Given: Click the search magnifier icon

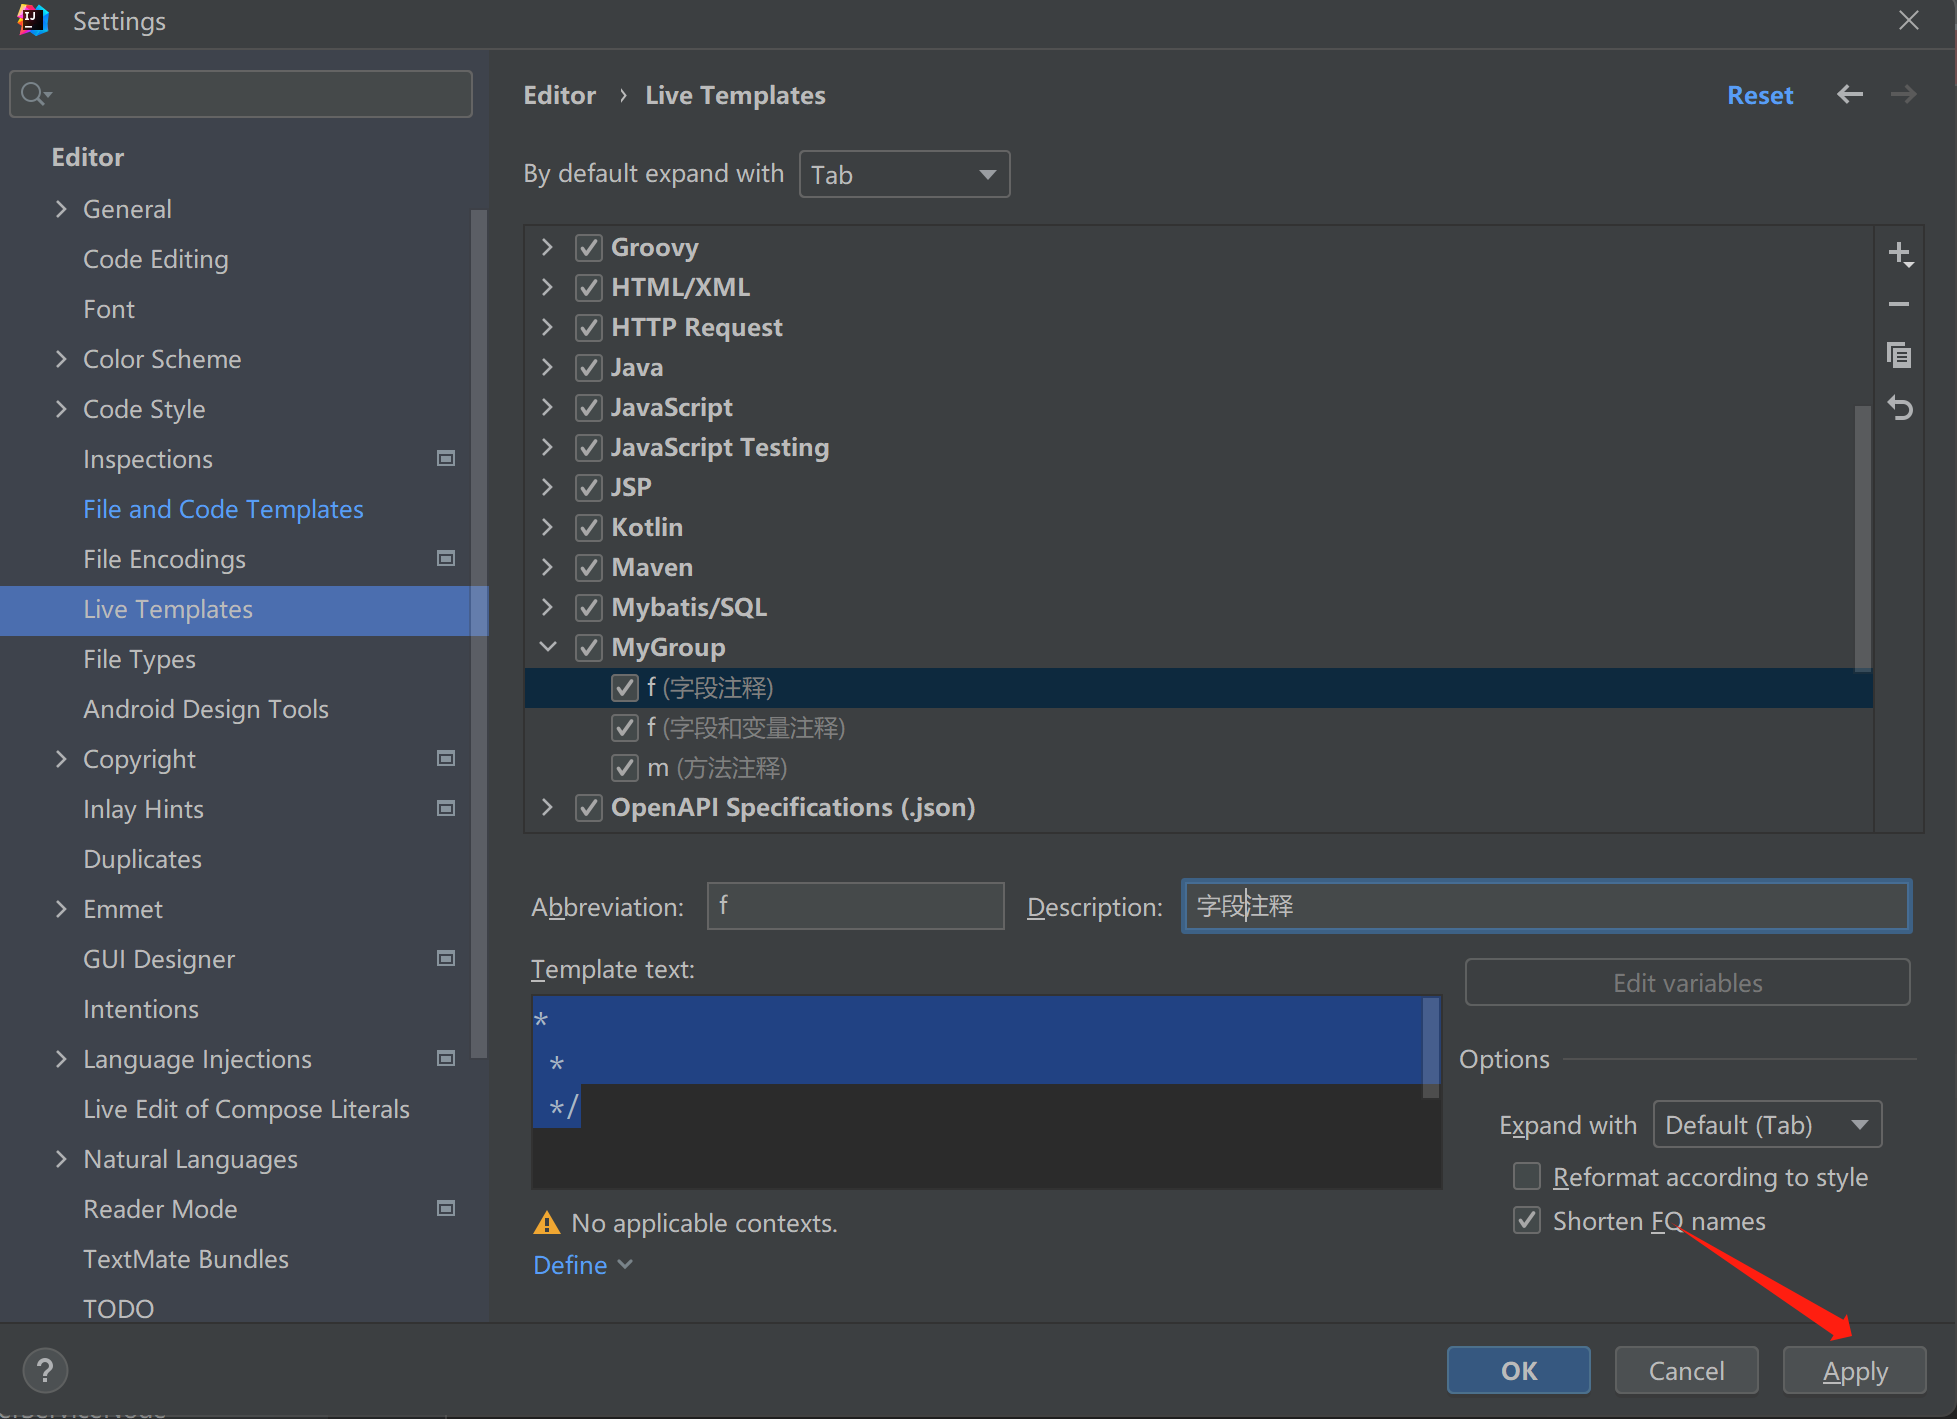Looking at the screenshot, I should click(36, 94).
